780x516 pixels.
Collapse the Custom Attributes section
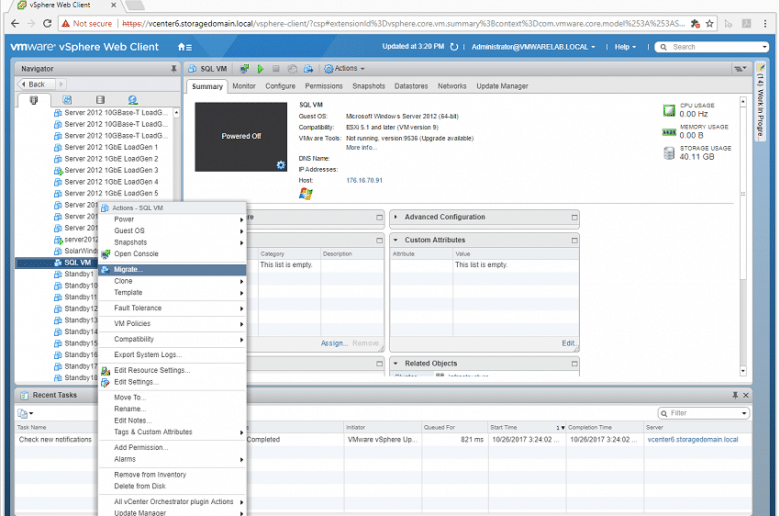395,240
